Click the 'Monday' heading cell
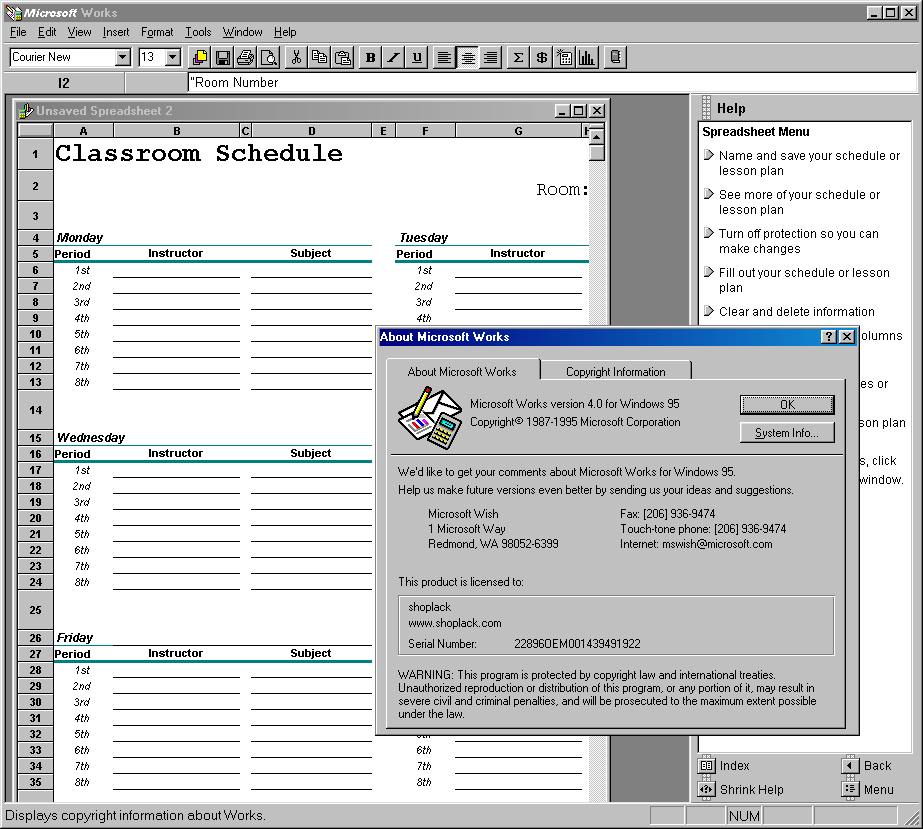Viewport: 923px width, 829px height. (x=79, y=238)
